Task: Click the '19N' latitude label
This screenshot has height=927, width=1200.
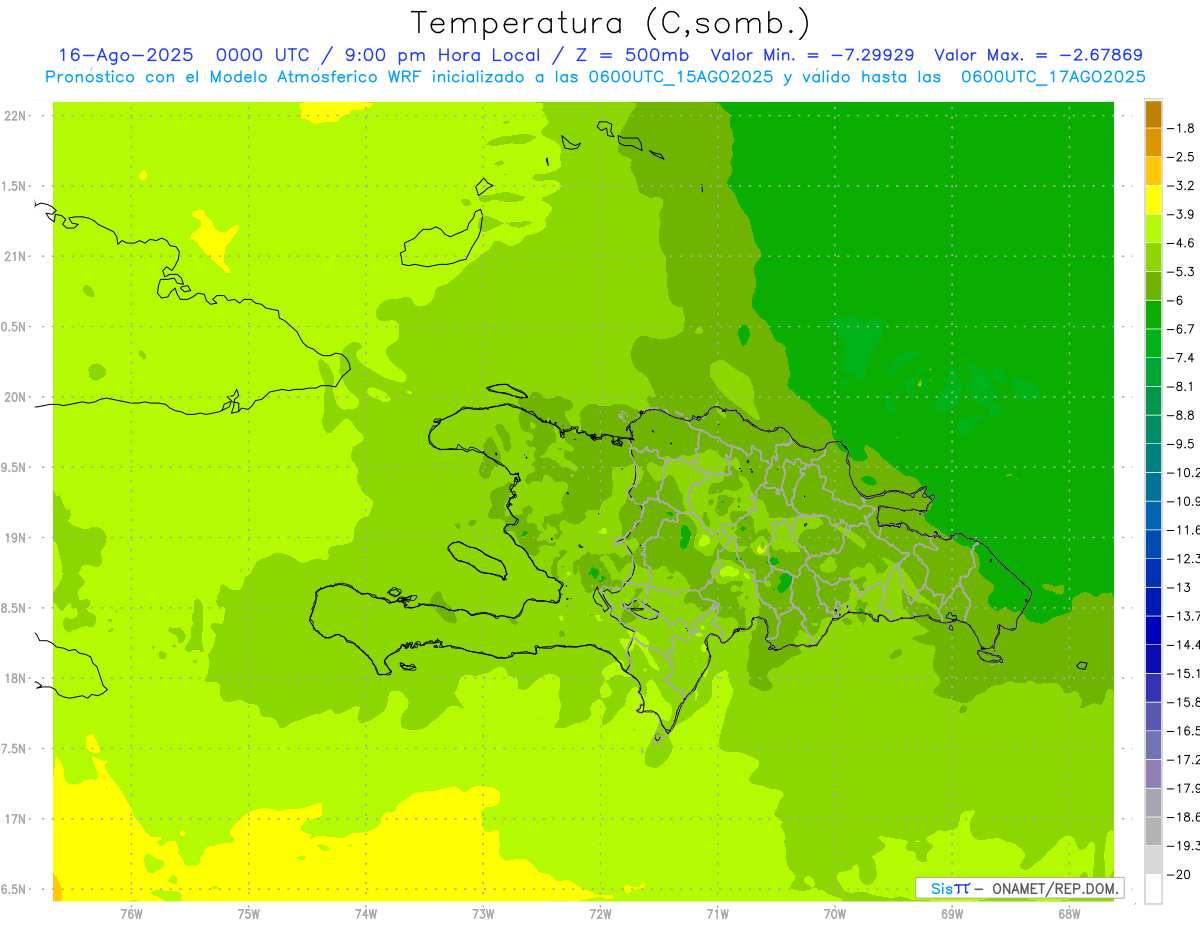Action: (16, 538)
